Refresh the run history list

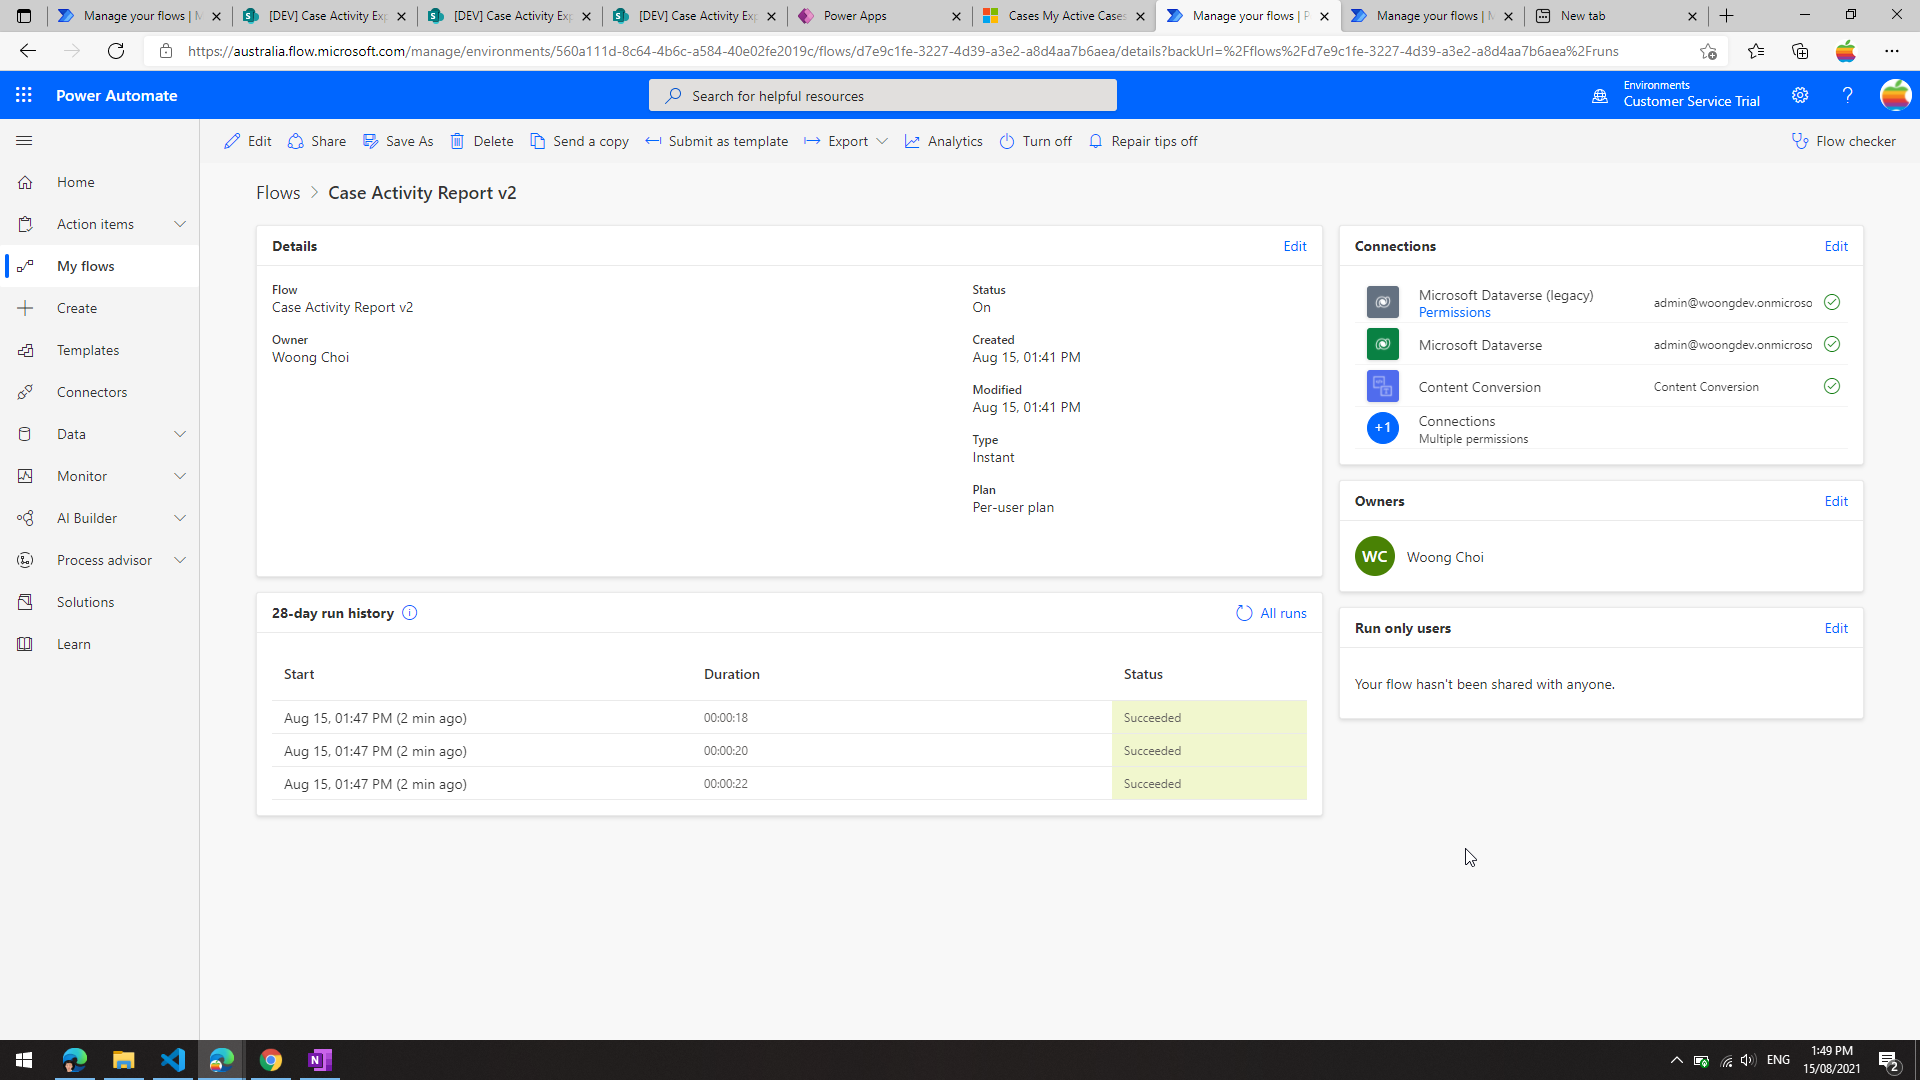(x=1244, y=613)
